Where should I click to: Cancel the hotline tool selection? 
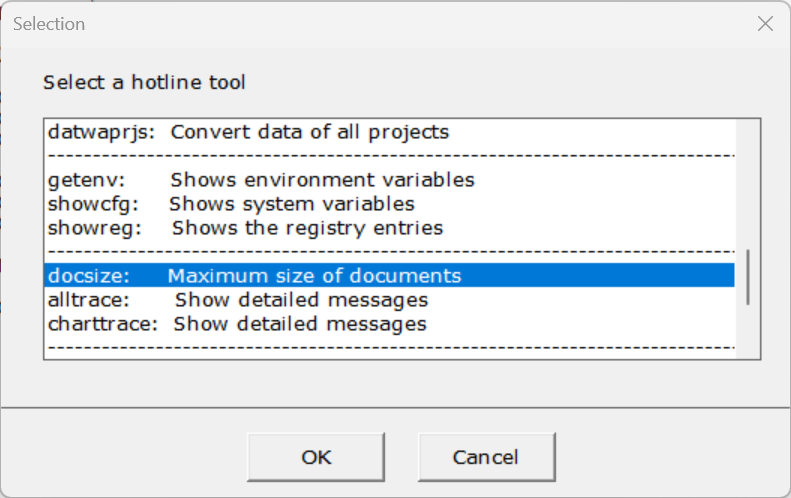486,457
